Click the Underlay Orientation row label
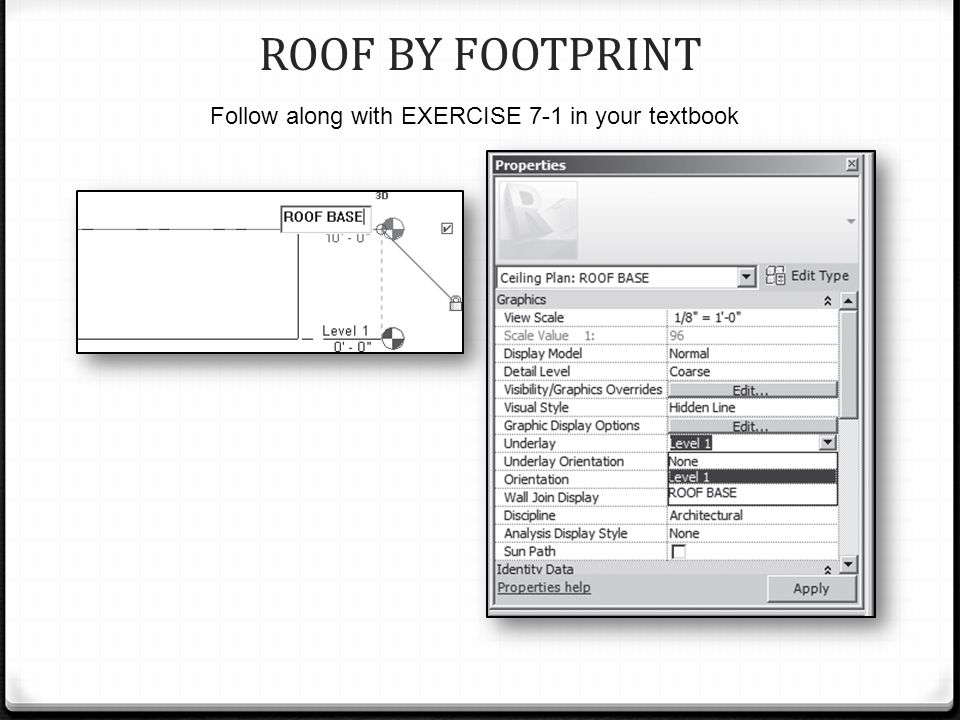Viewport: 960px width, 720px height. 563,462
